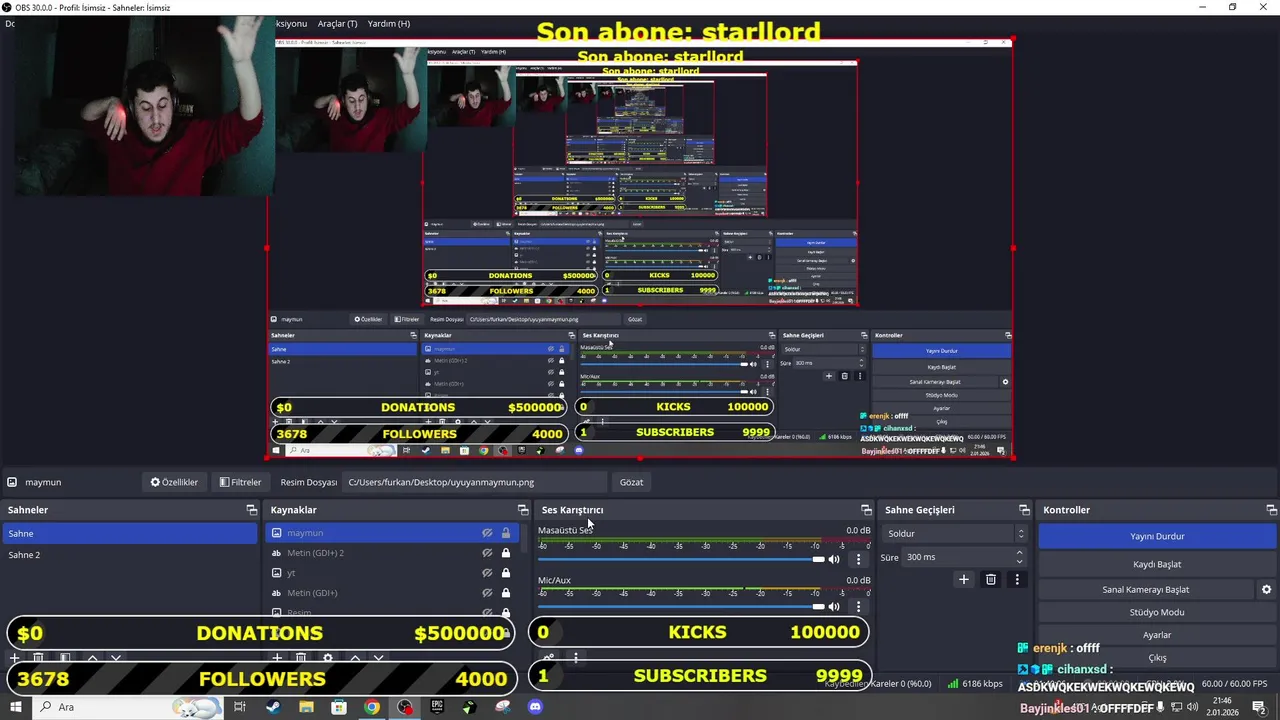Open Microsoft Store from the taskbar

(339, 707)
